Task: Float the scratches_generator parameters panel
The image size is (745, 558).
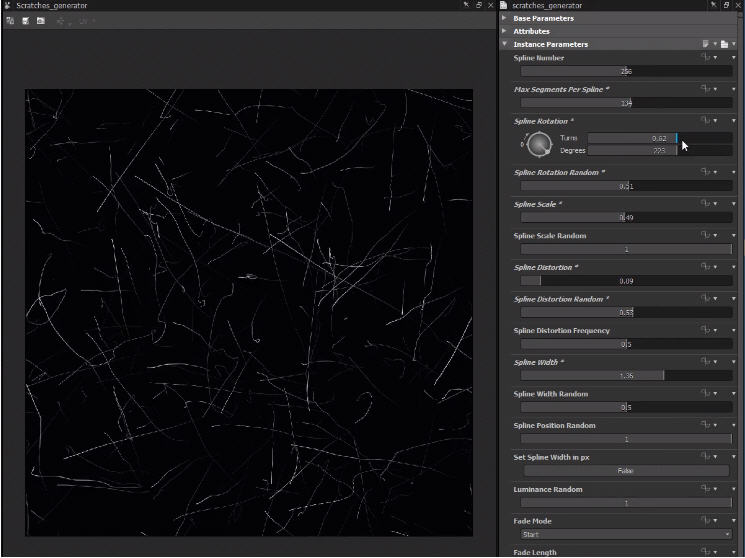Action: tap(726, 5)
